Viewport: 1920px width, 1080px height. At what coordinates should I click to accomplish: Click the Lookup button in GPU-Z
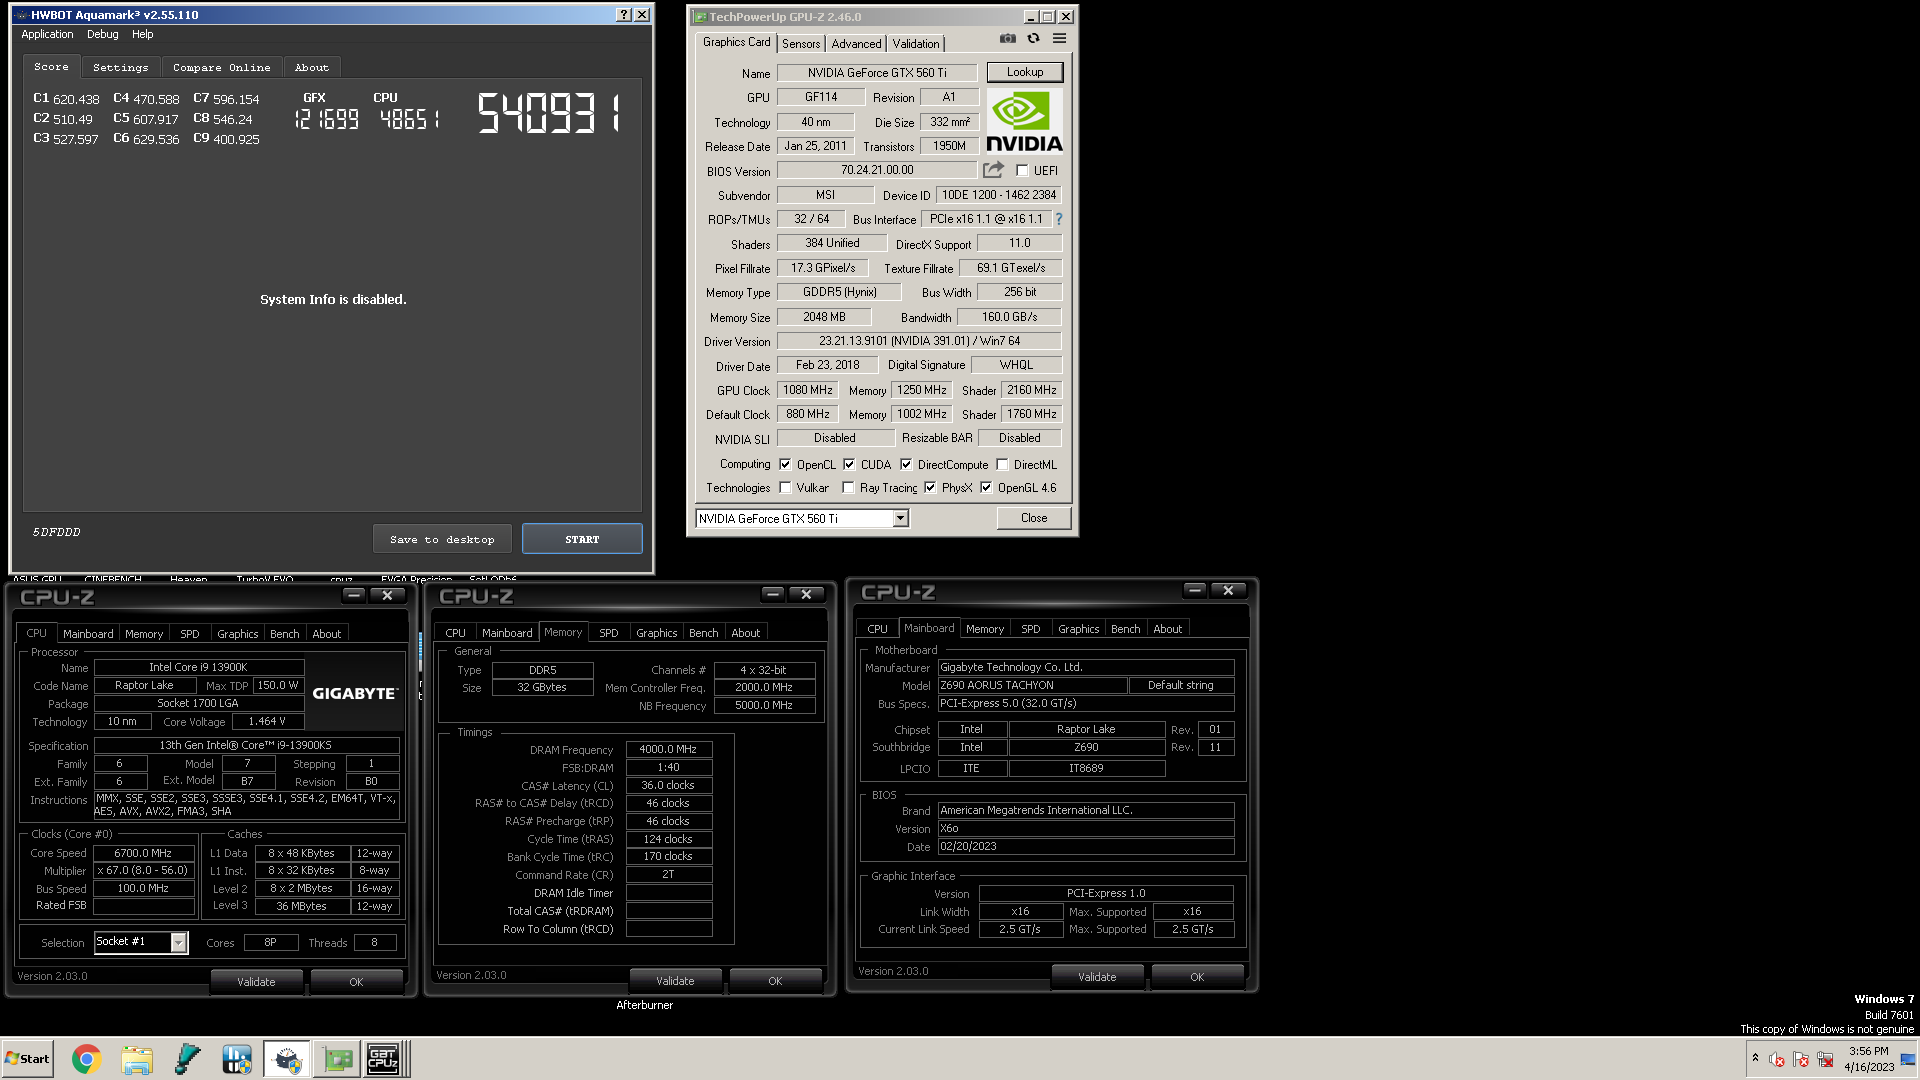pos(1025,72)
